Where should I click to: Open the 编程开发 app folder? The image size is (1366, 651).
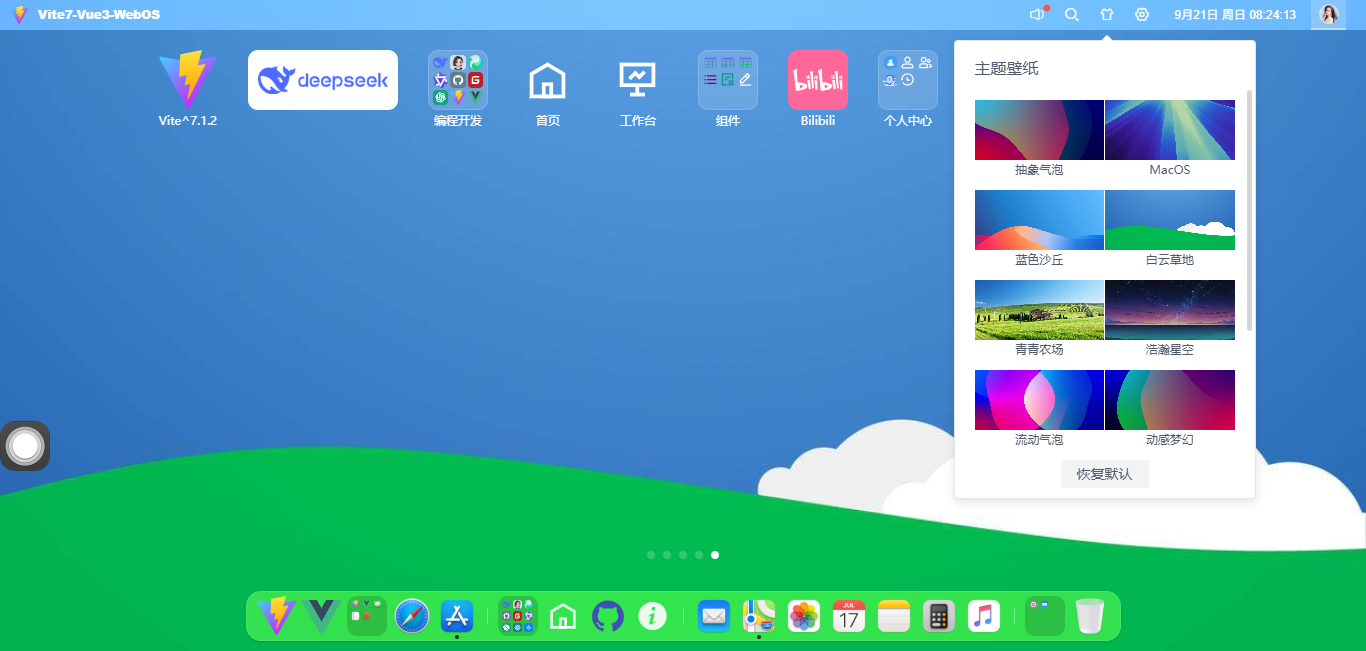tap(457, 80)
